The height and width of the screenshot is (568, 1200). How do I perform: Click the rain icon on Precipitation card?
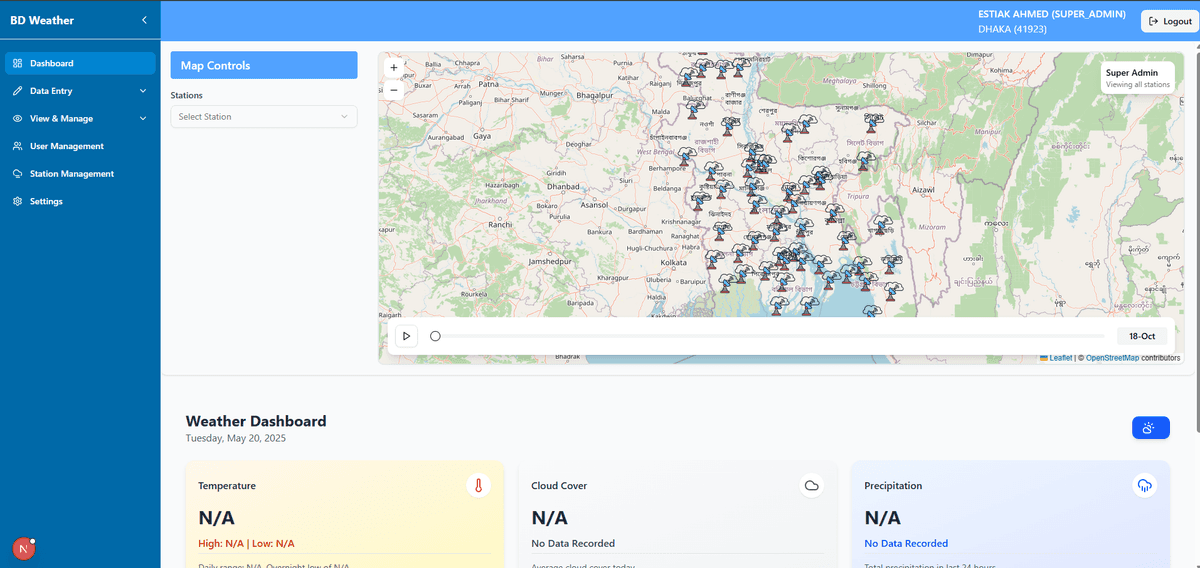click(x=1144, y=486)
